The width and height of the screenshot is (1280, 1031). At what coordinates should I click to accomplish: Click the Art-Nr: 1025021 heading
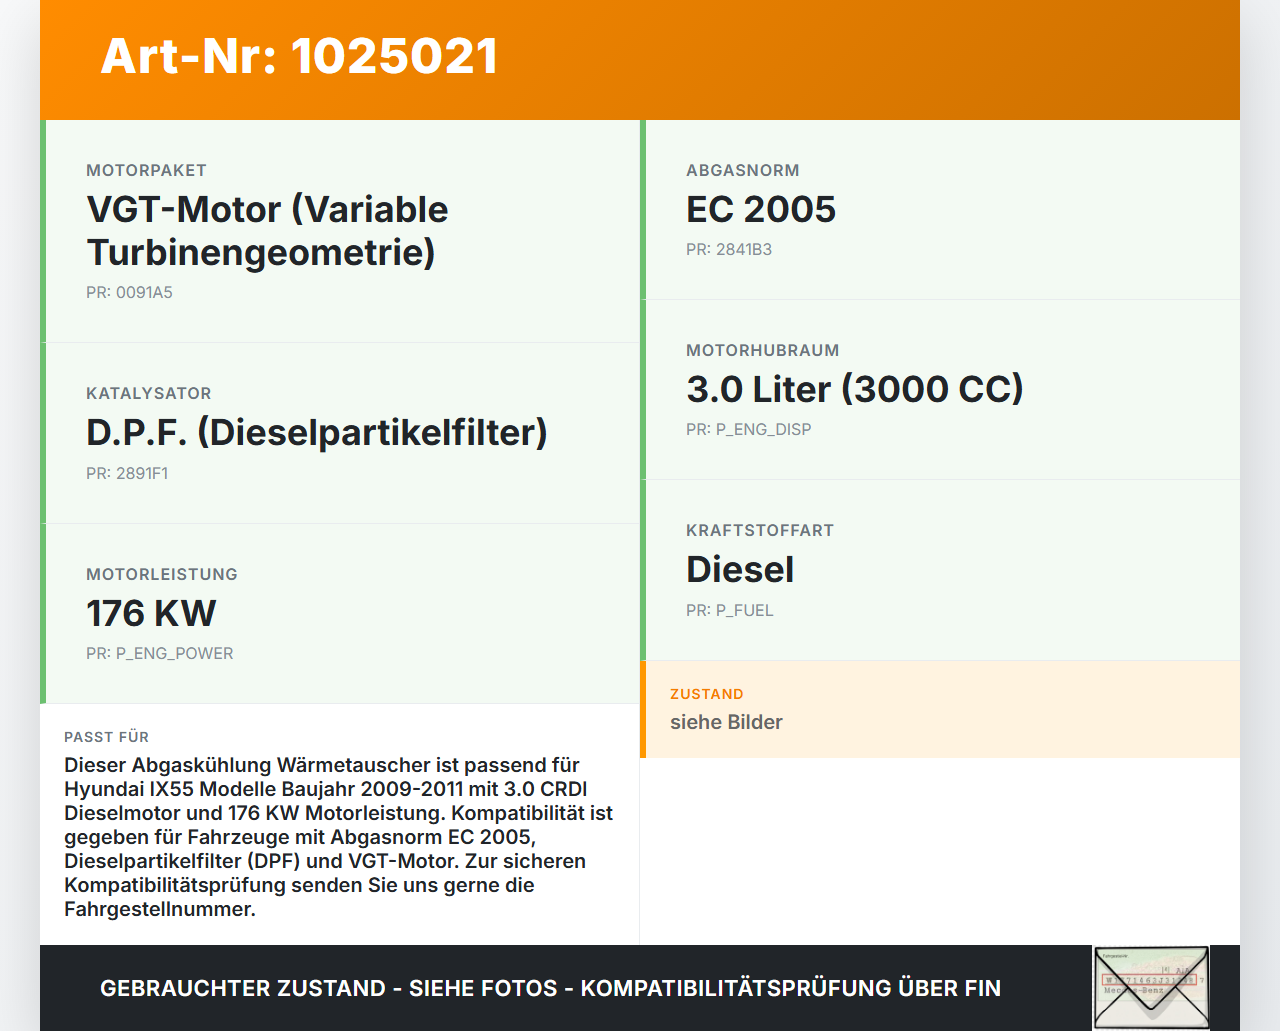click(299, 56)
